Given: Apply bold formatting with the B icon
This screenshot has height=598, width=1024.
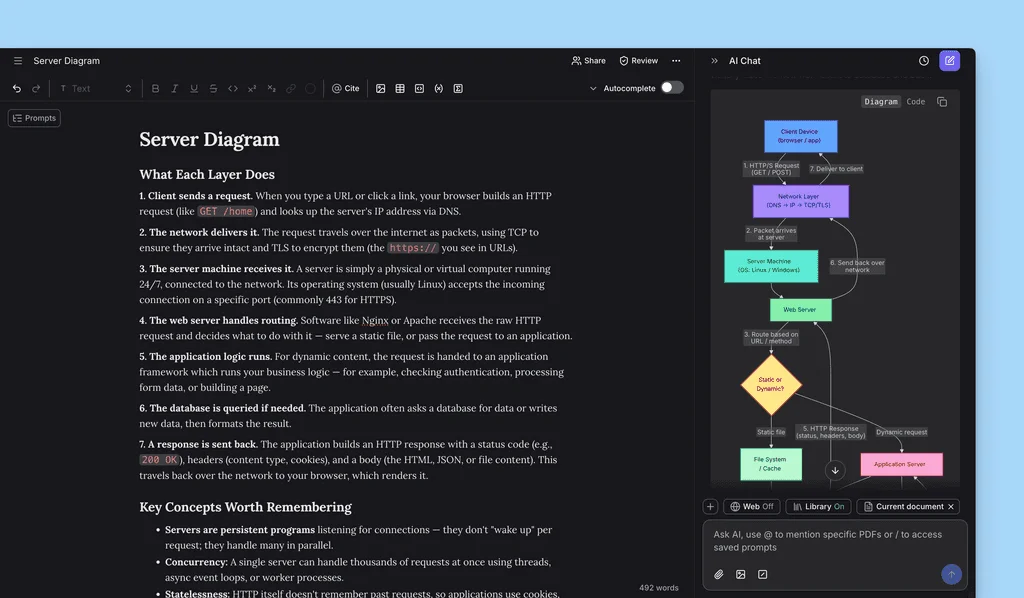Looking at the screenshot, I should [155, 88].
